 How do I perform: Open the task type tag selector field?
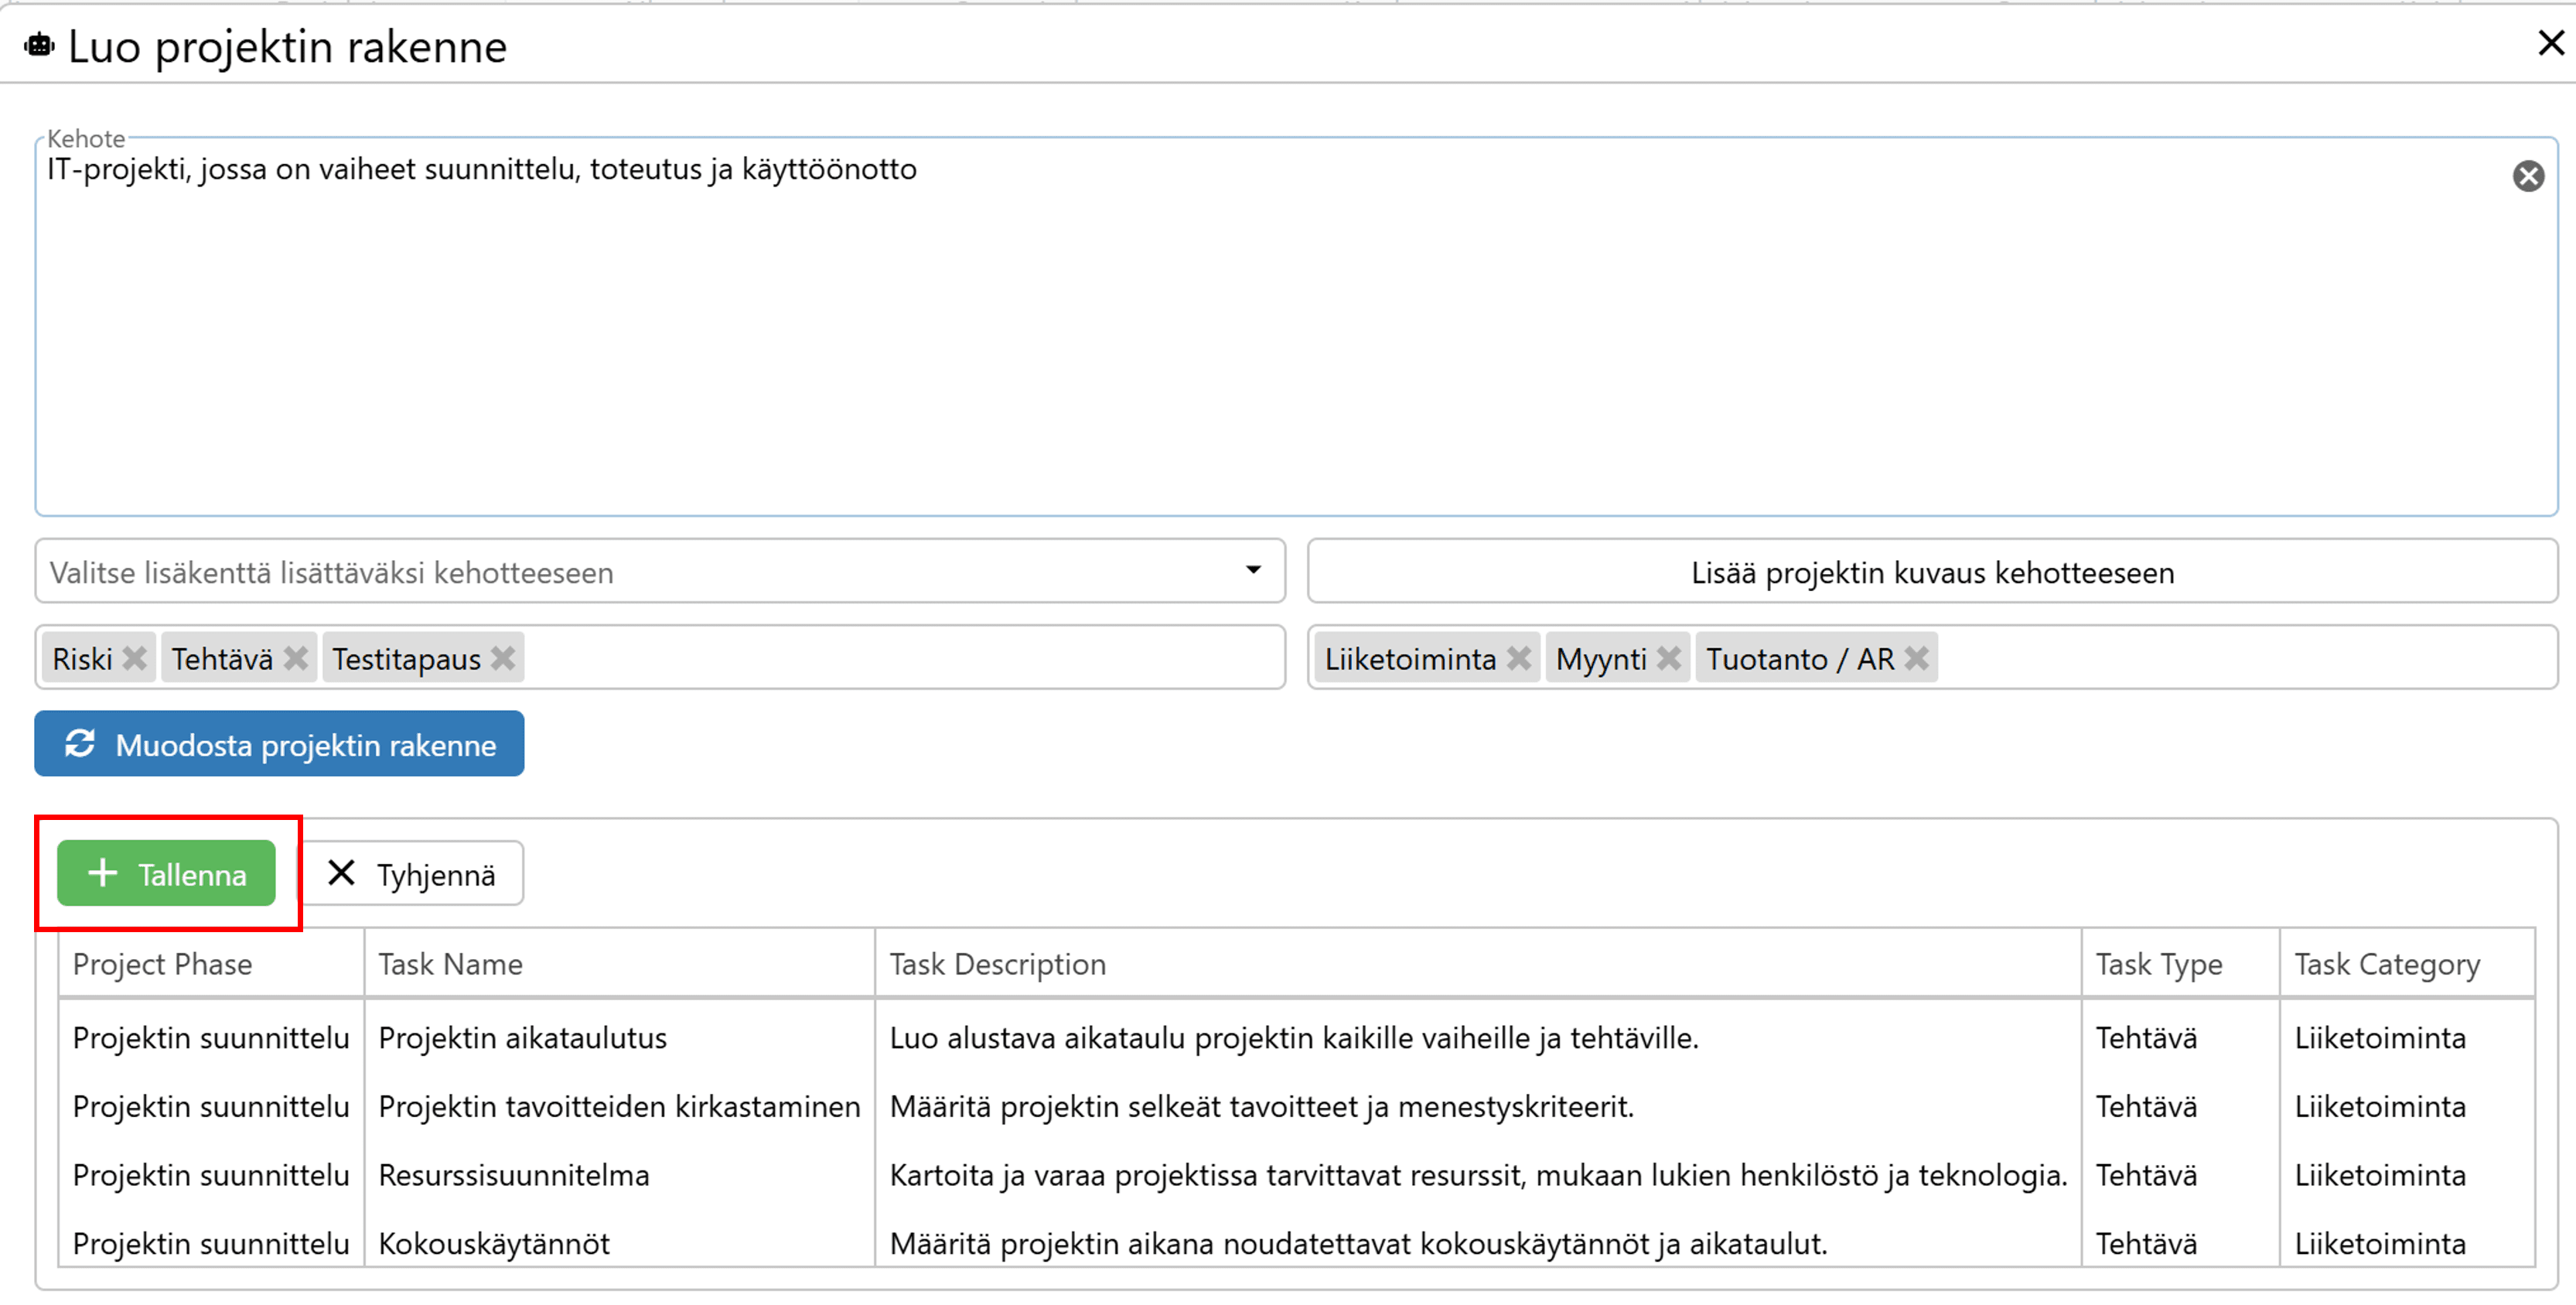tap(900, 659)
